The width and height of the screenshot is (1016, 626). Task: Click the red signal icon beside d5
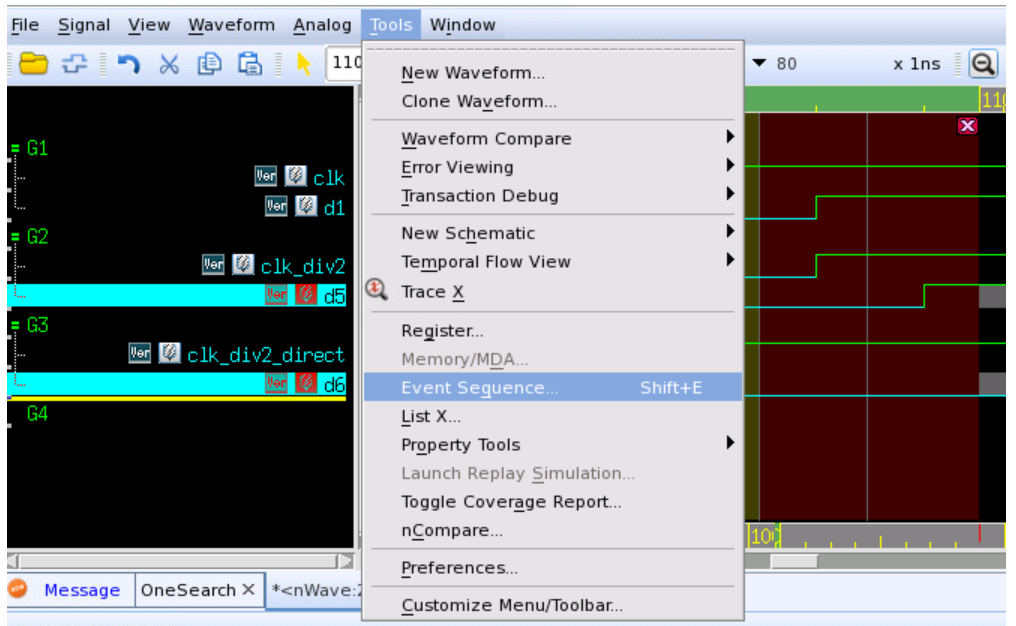[x=306, y=295]
